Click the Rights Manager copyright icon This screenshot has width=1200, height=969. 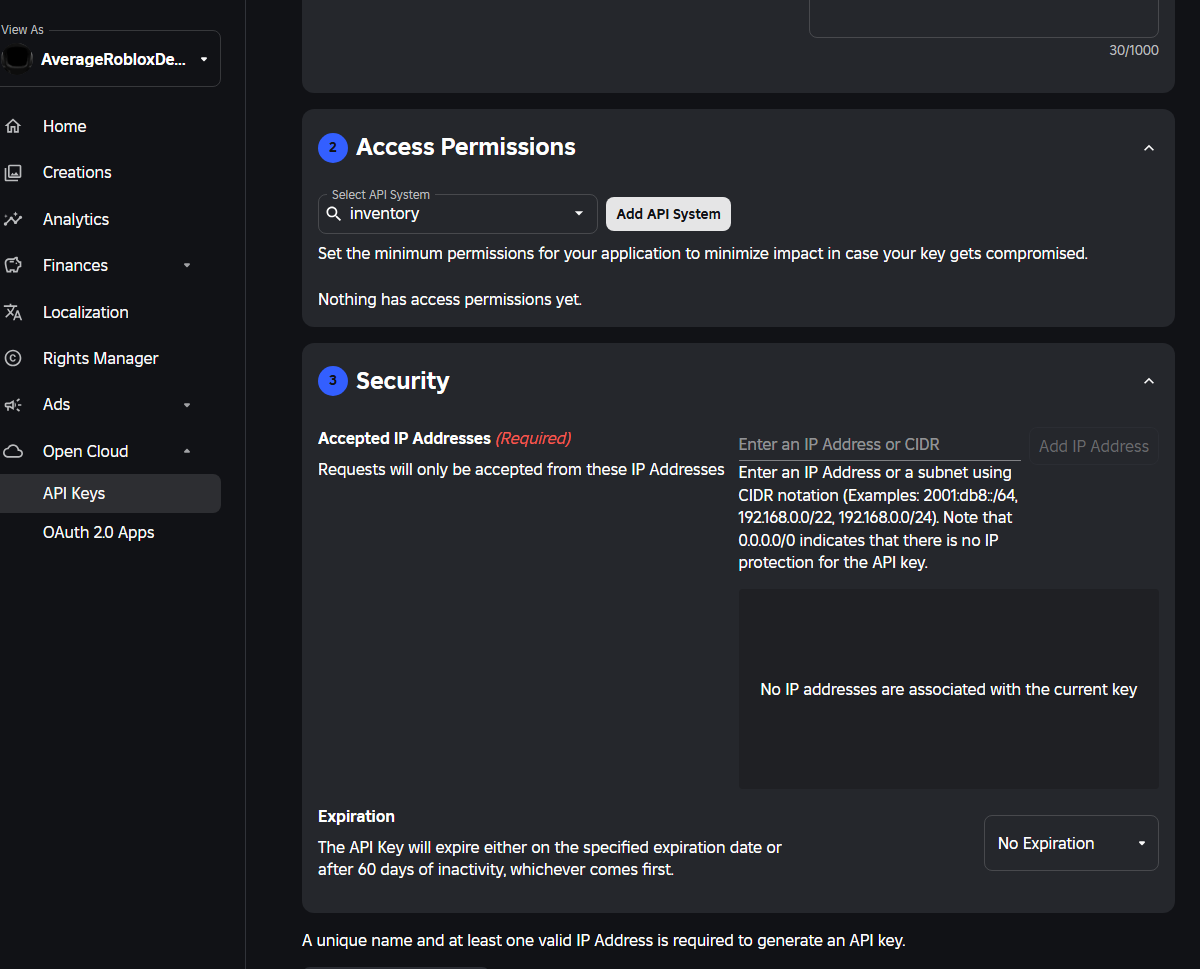pos(13,358)
